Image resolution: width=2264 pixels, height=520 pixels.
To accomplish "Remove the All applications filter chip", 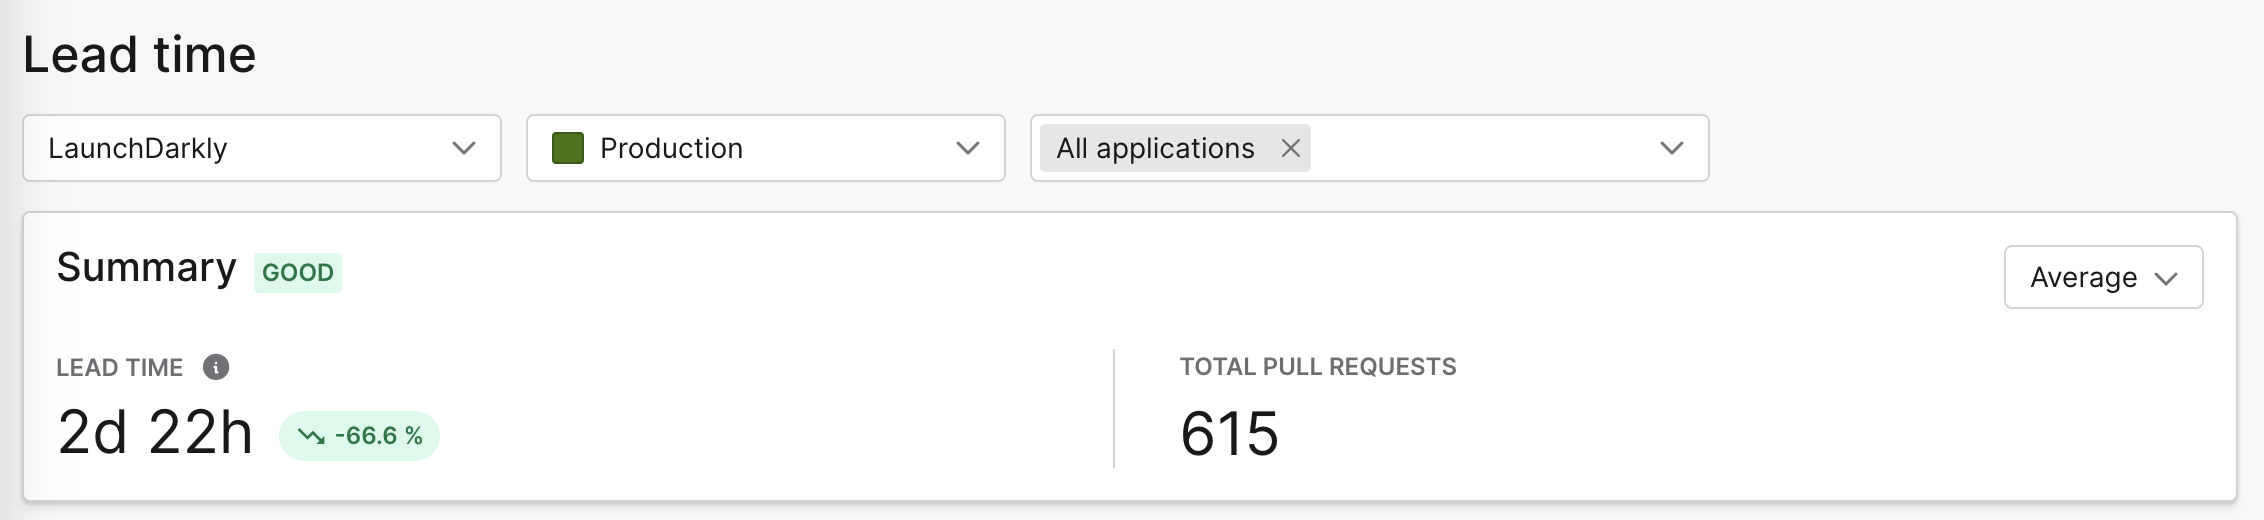I will [x=1291, y=148].
